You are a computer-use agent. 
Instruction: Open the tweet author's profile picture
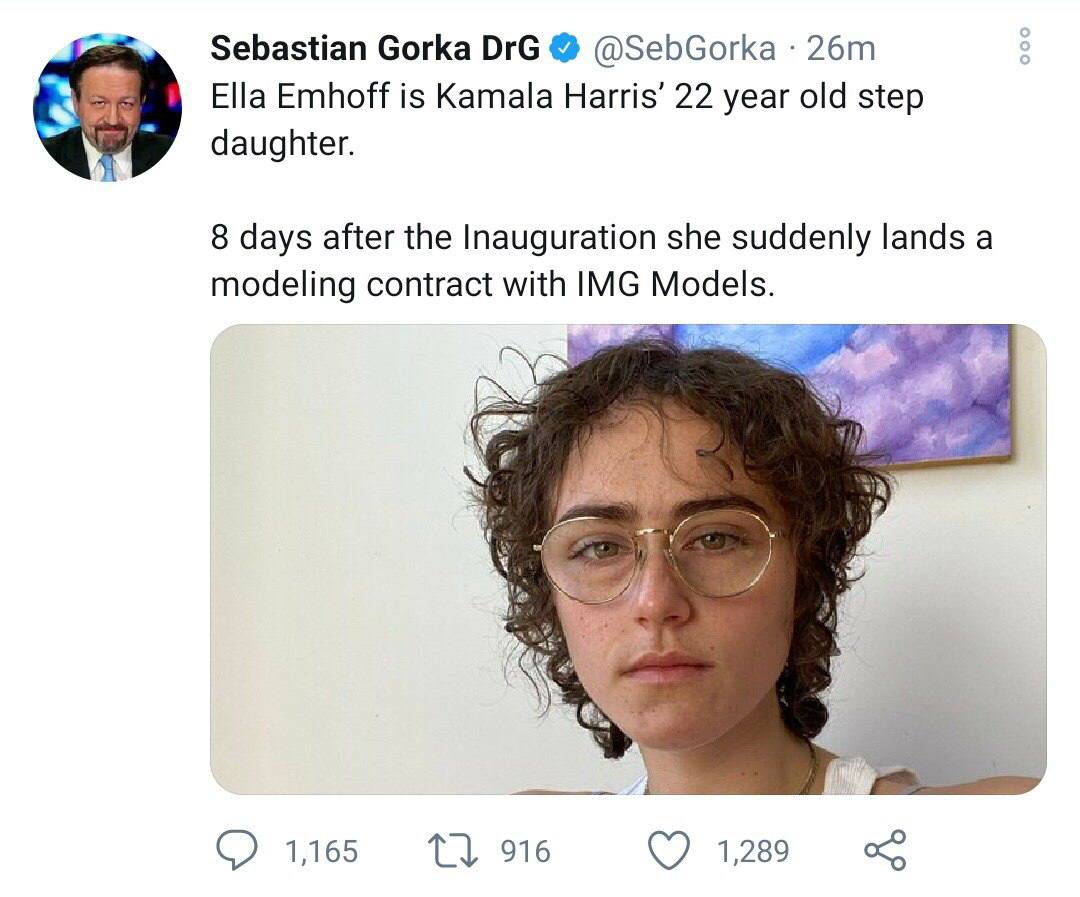[x=108, y=108]
